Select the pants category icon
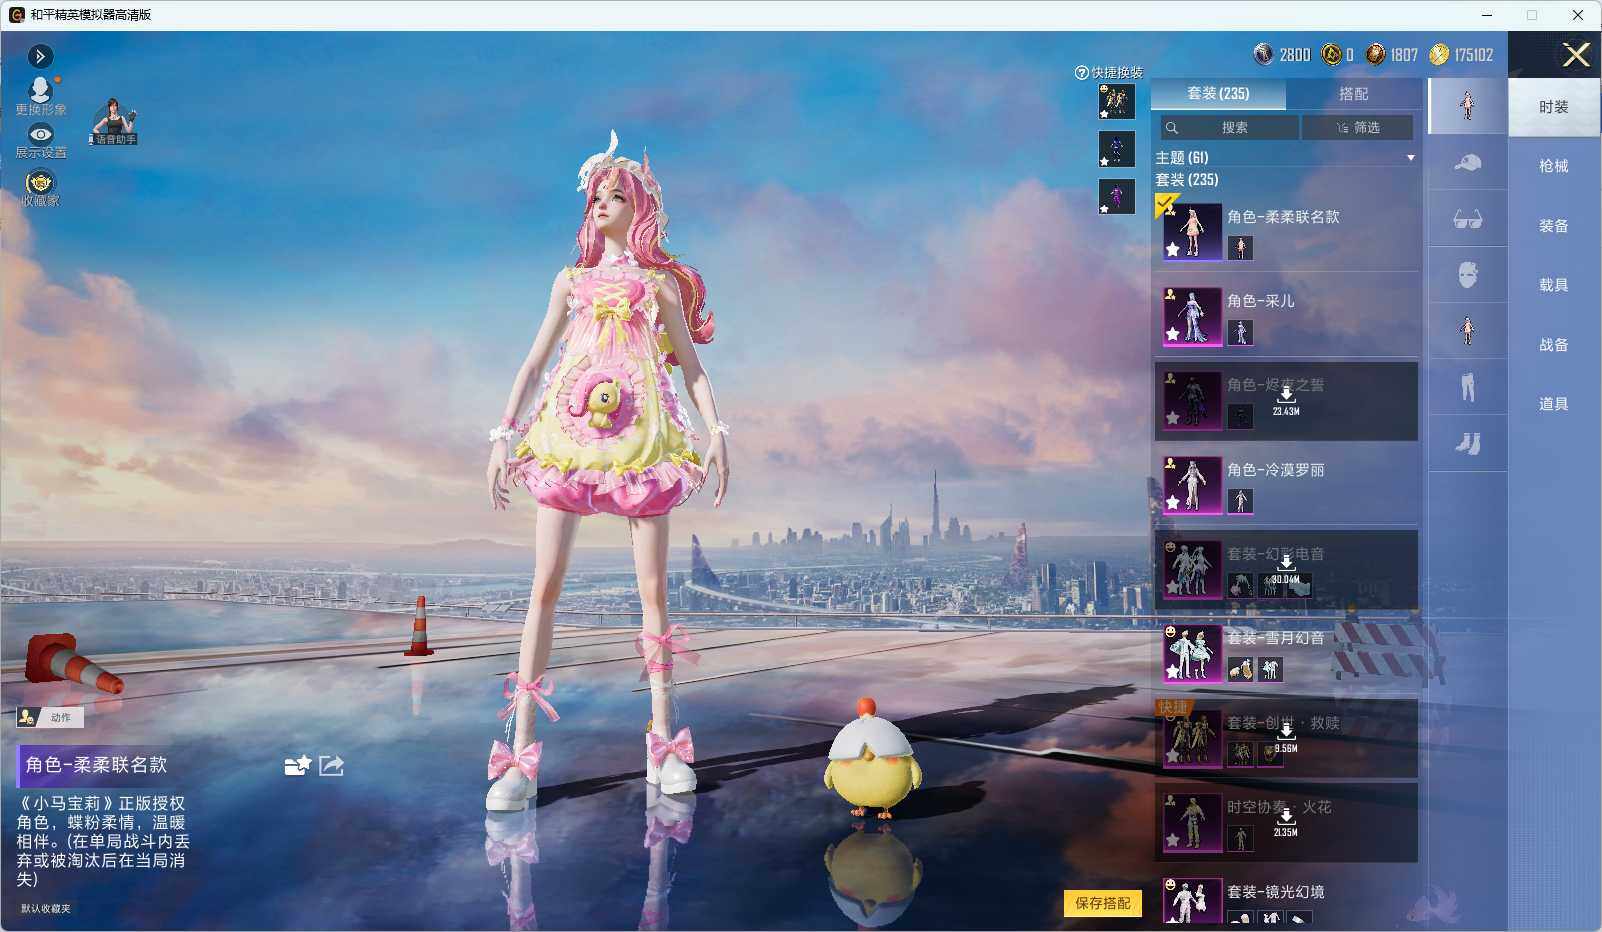This screenshot has width=1602, height=932. coord(1467,387)
